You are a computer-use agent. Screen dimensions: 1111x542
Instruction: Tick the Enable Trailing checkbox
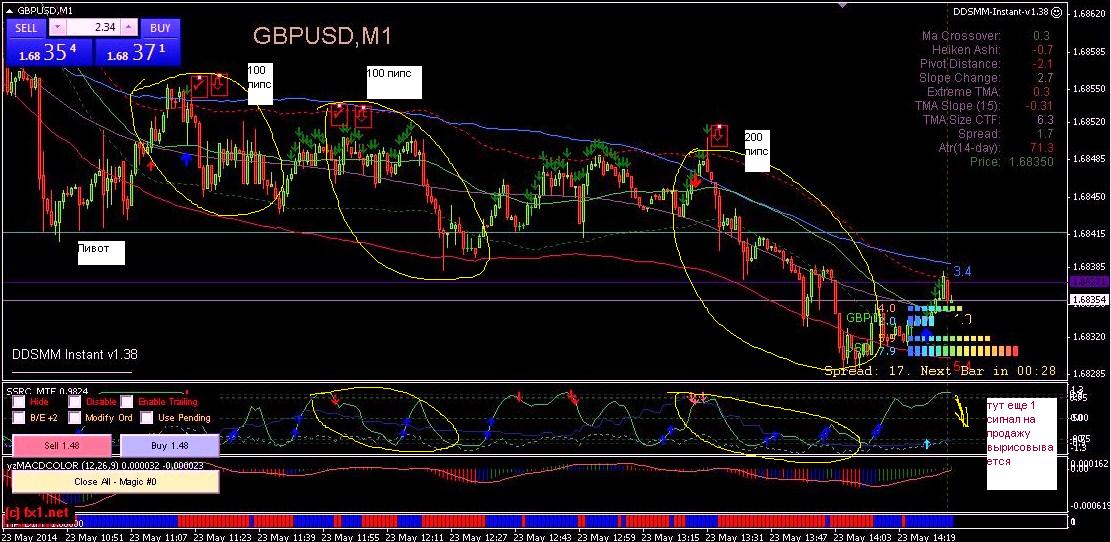click(126, 402)
